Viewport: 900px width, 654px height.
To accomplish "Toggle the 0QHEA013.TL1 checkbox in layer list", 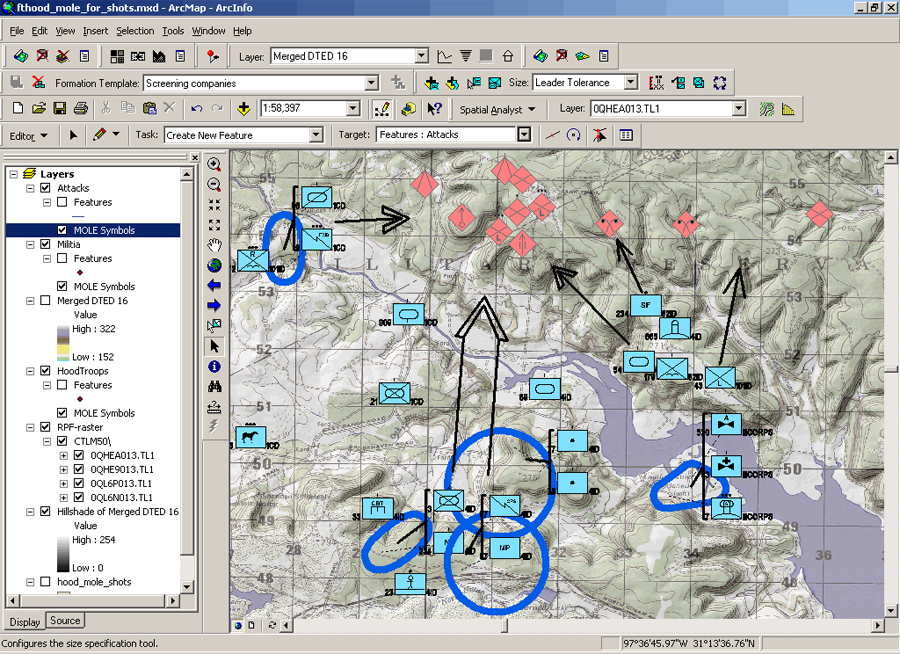I will click(x=79, y=455).
